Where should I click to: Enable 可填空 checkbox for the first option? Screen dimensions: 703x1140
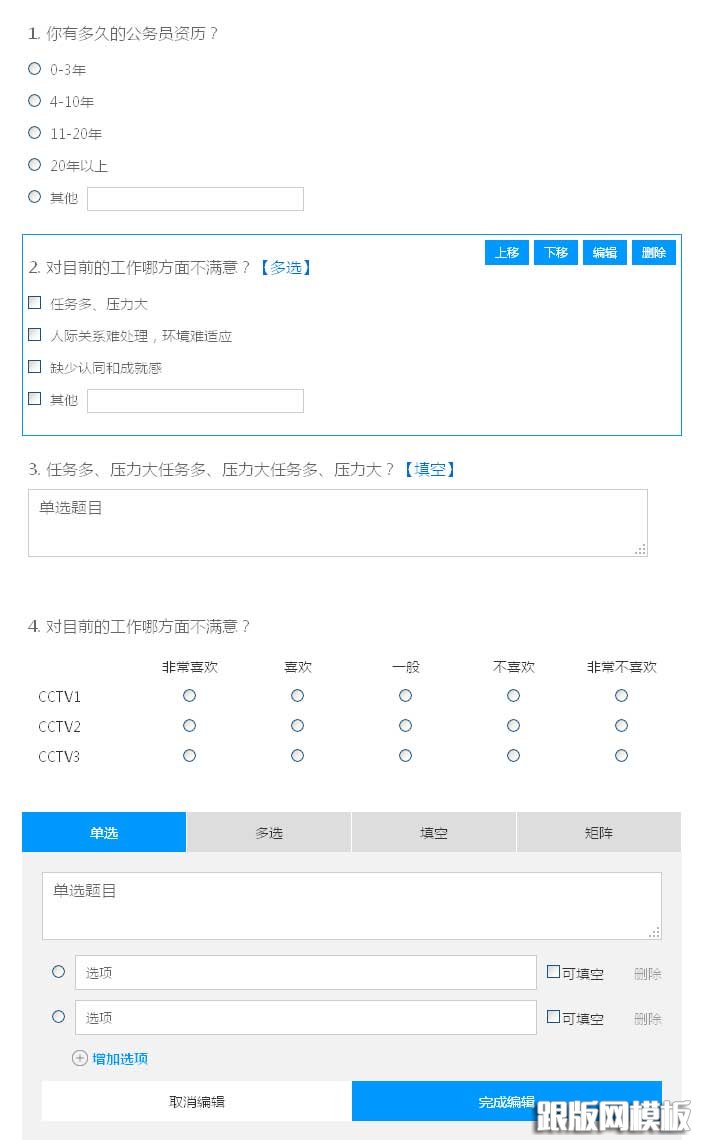(553, 972)
